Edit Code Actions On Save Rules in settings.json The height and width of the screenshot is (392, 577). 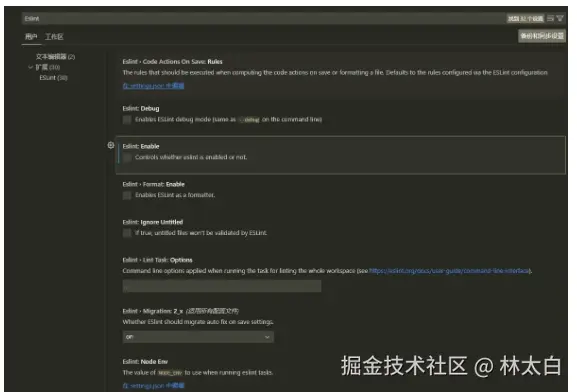pos(153,86)
